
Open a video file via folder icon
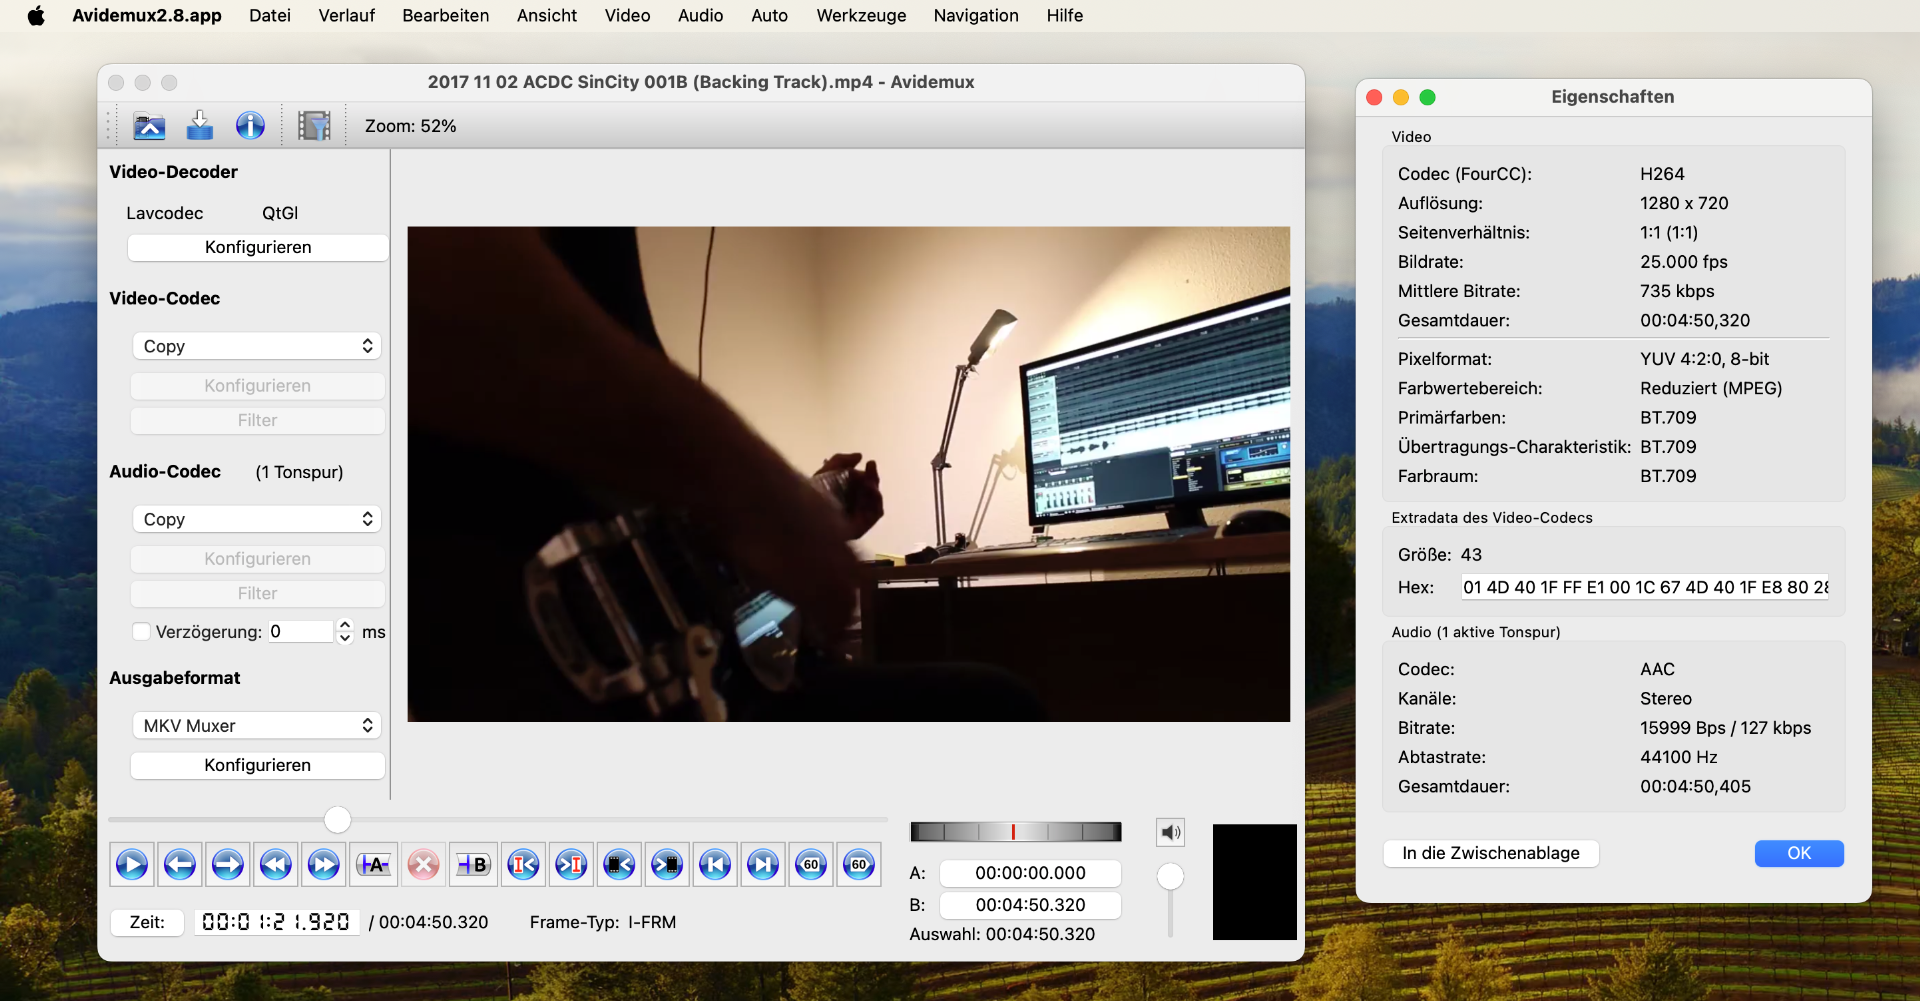point(149,126)
